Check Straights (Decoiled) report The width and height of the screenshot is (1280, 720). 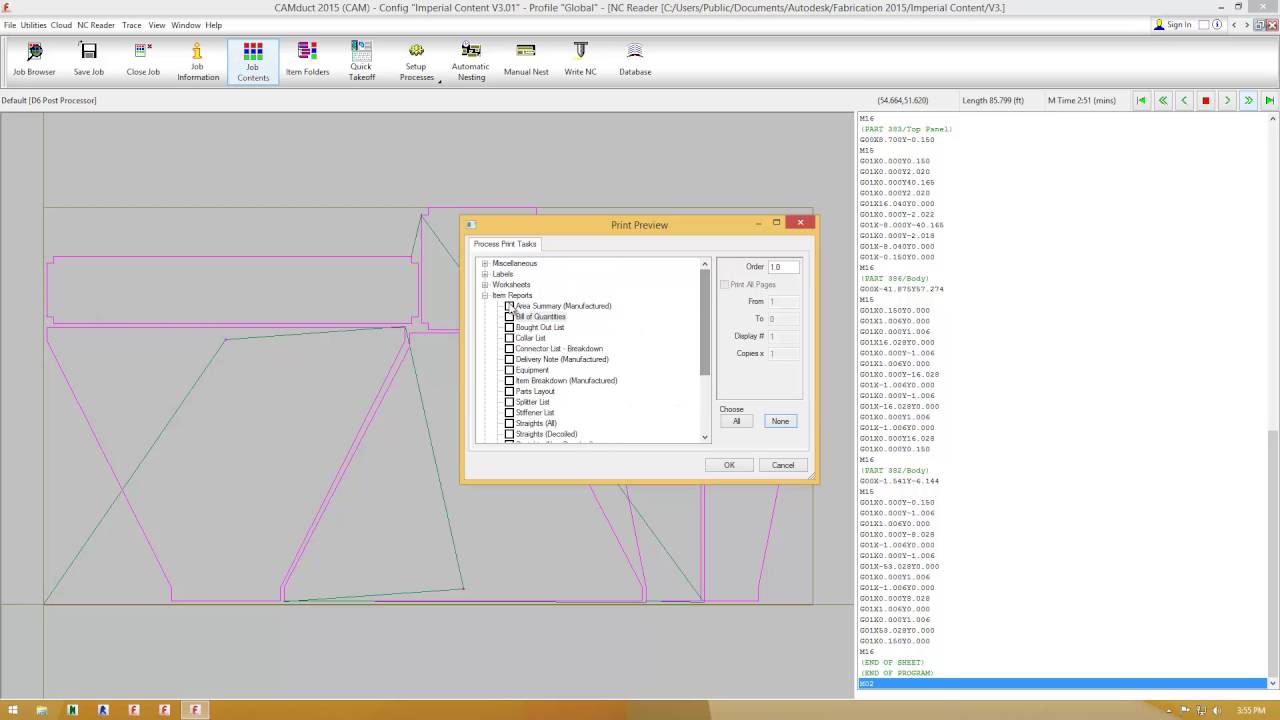(509, 434)
